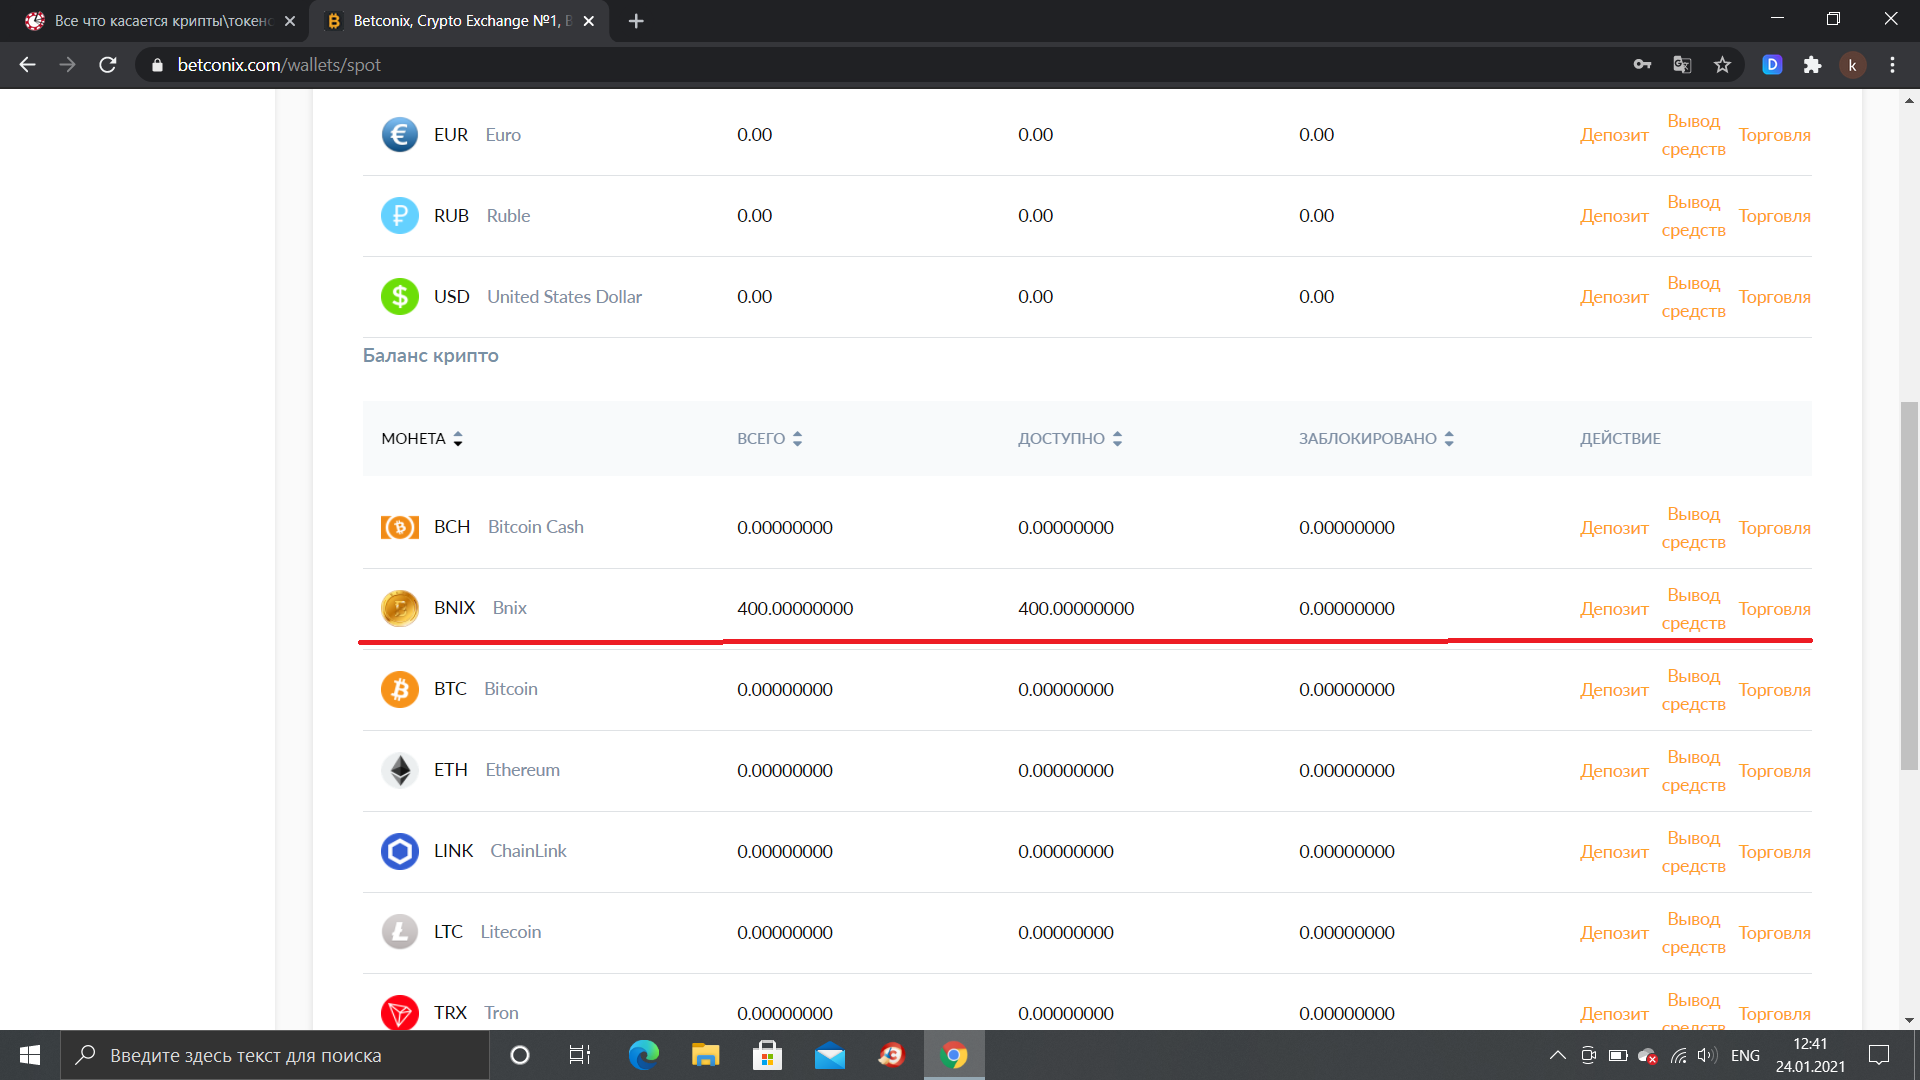Click the EUR Euro coin icon

click(x=399, y=135)
